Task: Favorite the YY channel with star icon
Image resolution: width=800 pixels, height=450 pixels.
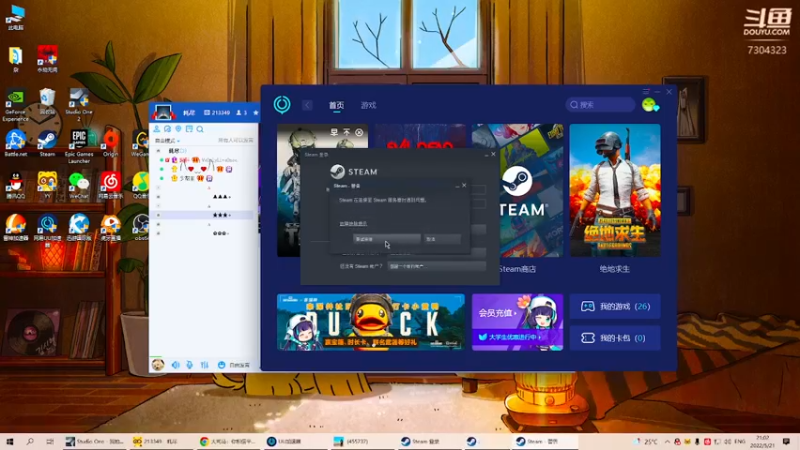Action: (x=256, y=113)
